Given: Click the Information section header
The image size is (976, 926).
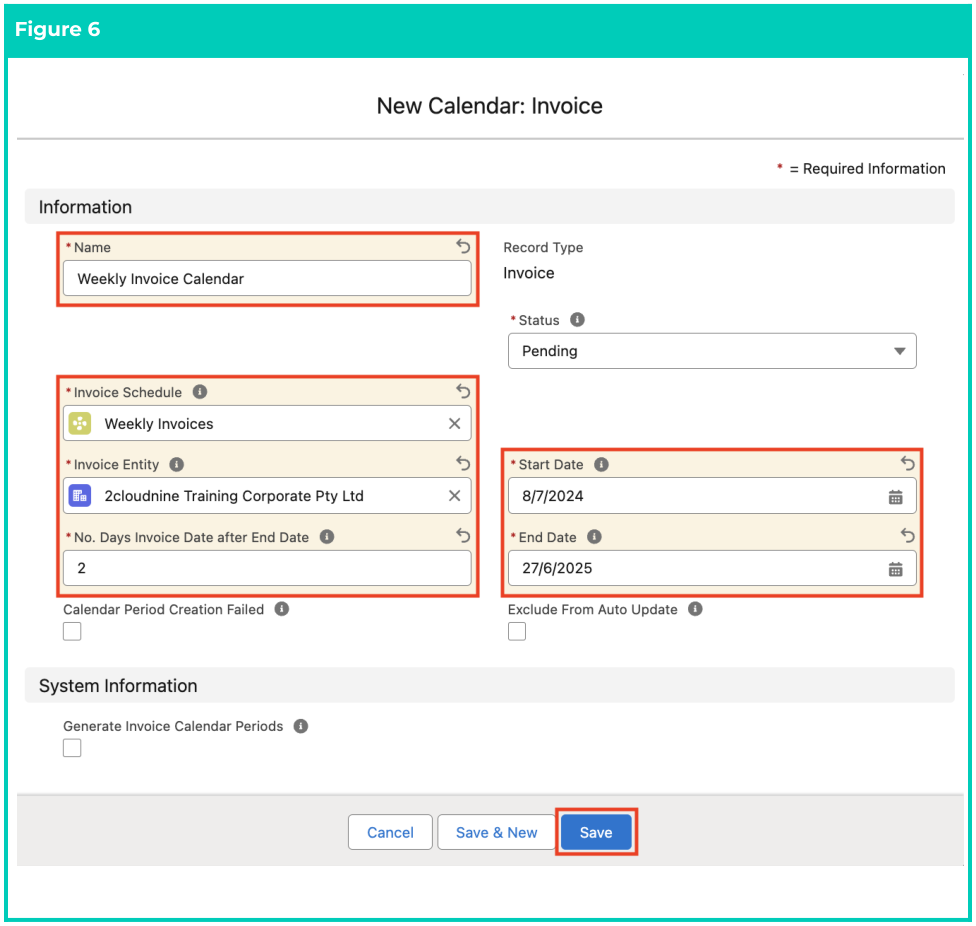Looking at the screenshot, I should [489, 207].
